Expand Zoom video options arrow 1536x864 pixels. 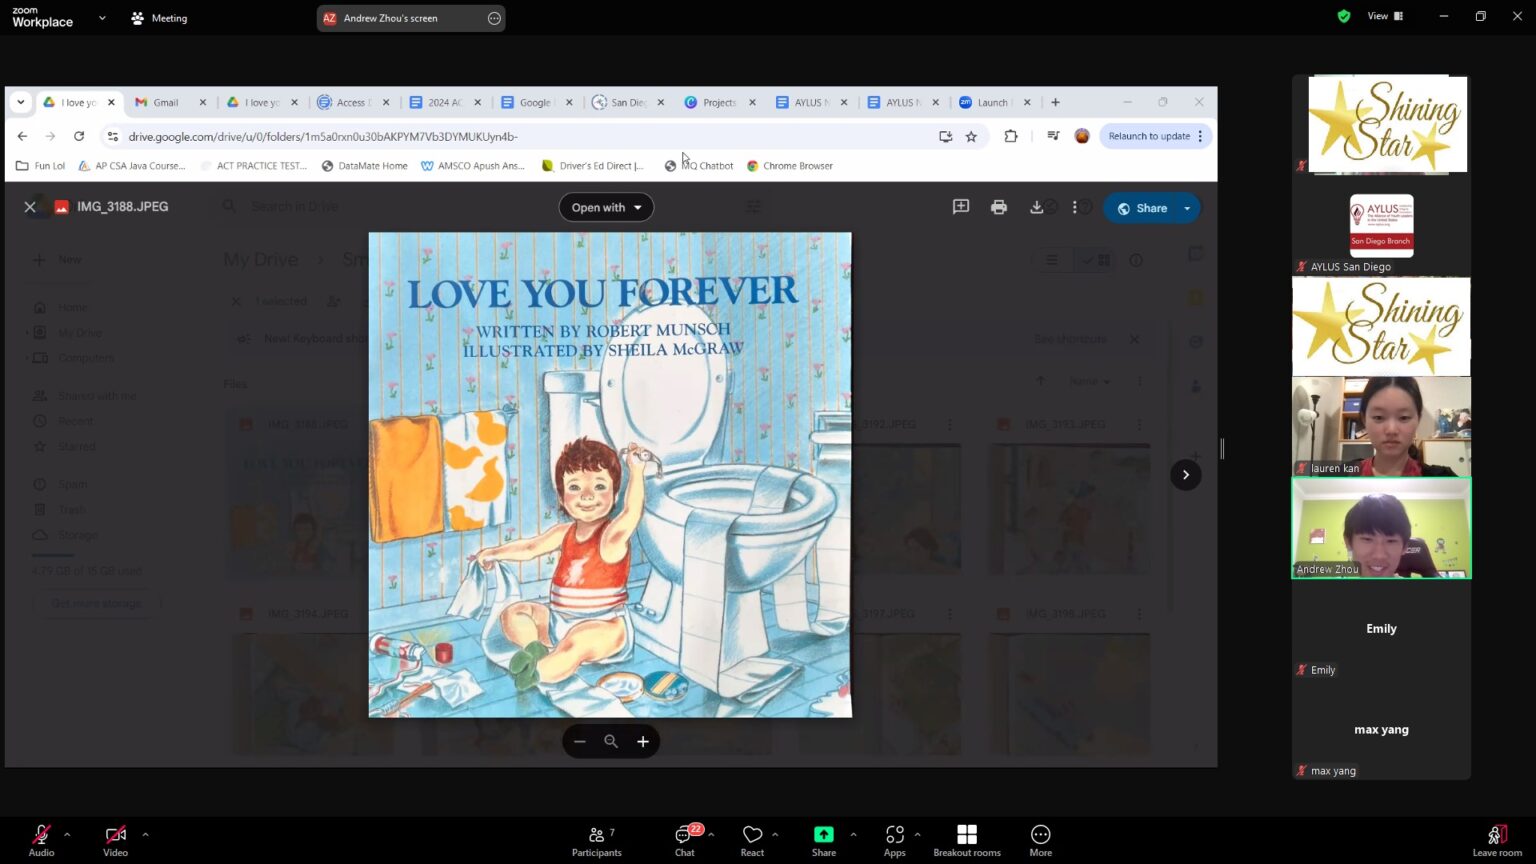[145, 834]
